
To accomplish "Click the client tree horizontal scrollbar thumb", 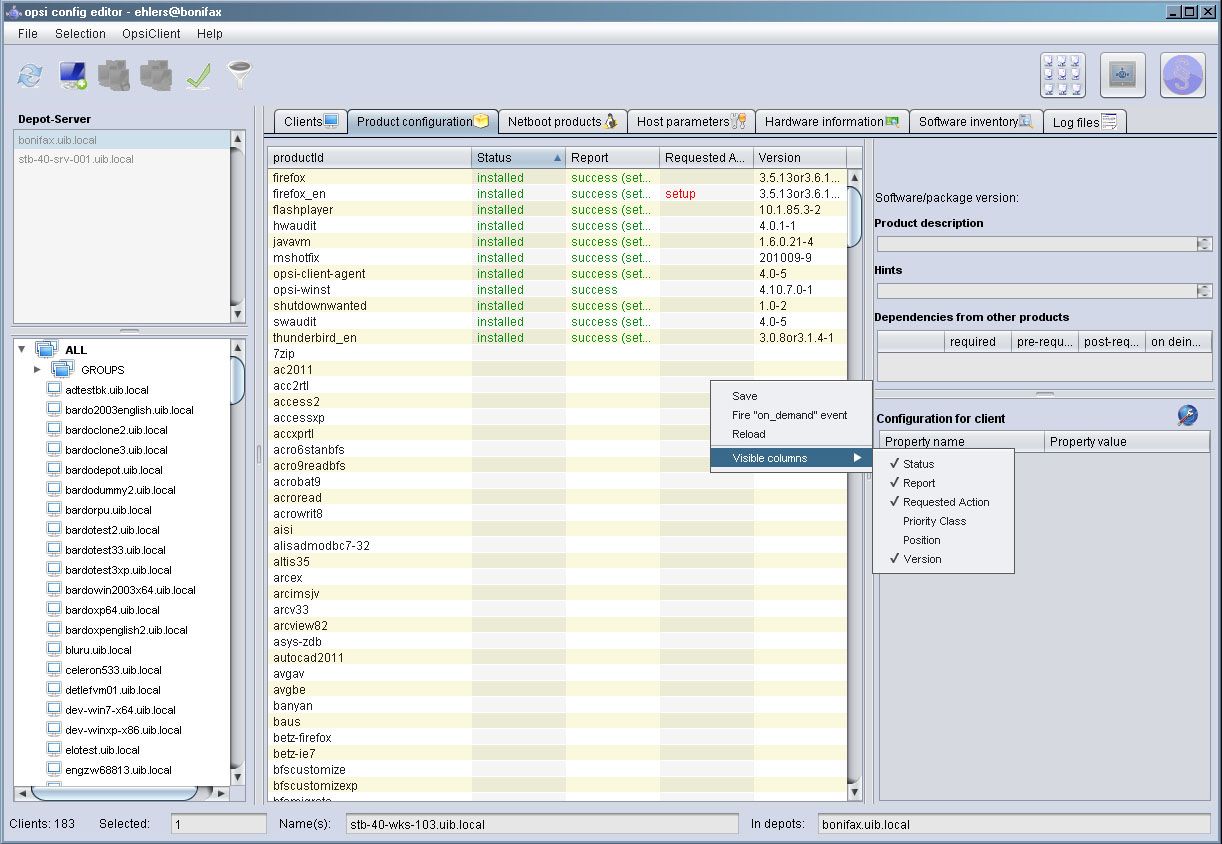I will 114,793.
